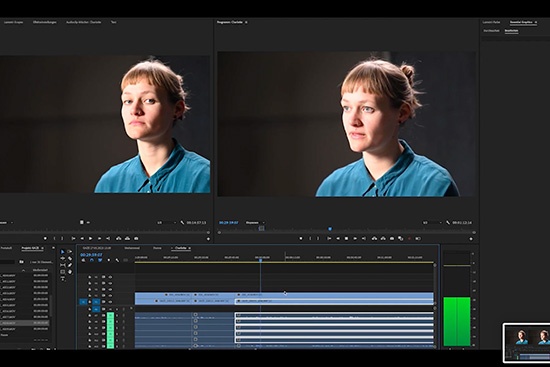Add a marker in the Source monitor

[45, 238]
